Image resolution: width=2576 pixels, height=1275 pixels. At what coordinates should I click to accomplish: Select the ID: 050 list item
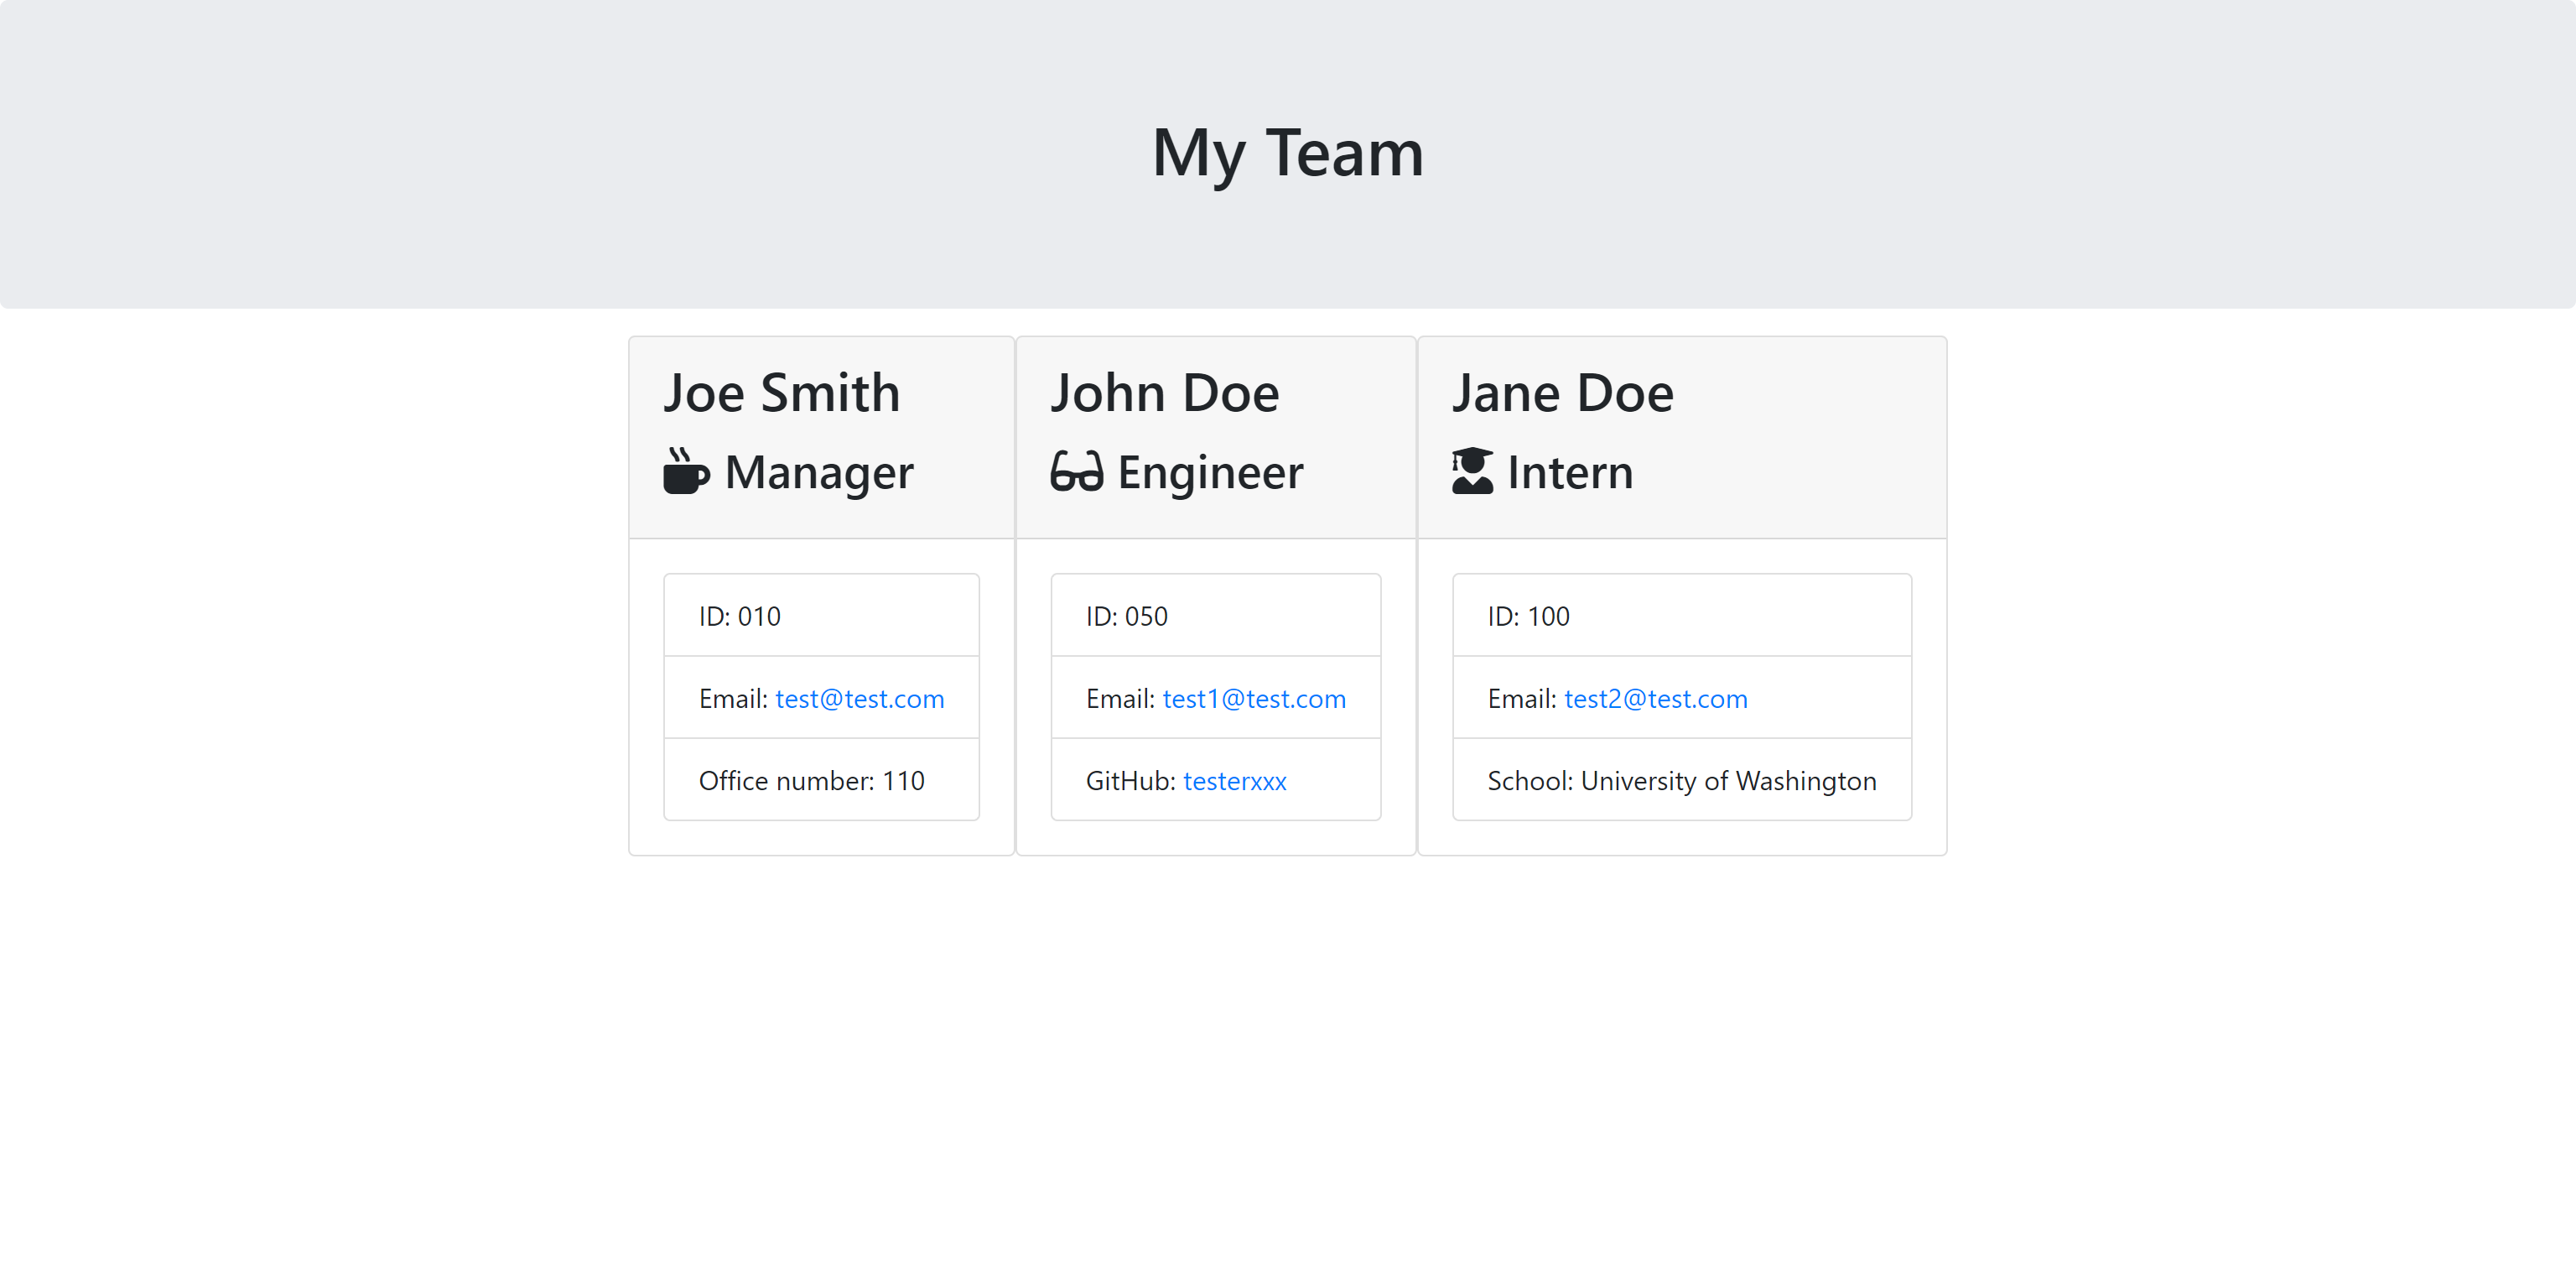[1127, 616]
